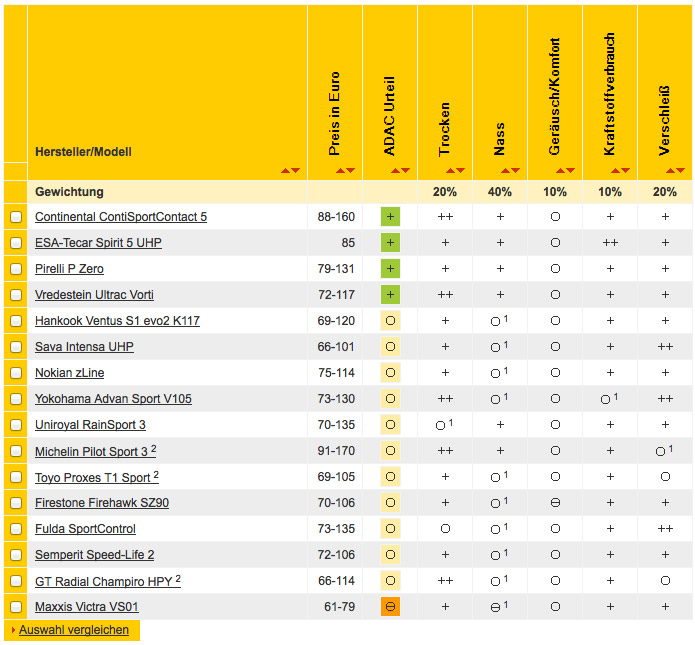The width and height of the screenshot is (695, 645).
Task: Open Continental ContiSportContact 5 link
Action: [121, 217]
